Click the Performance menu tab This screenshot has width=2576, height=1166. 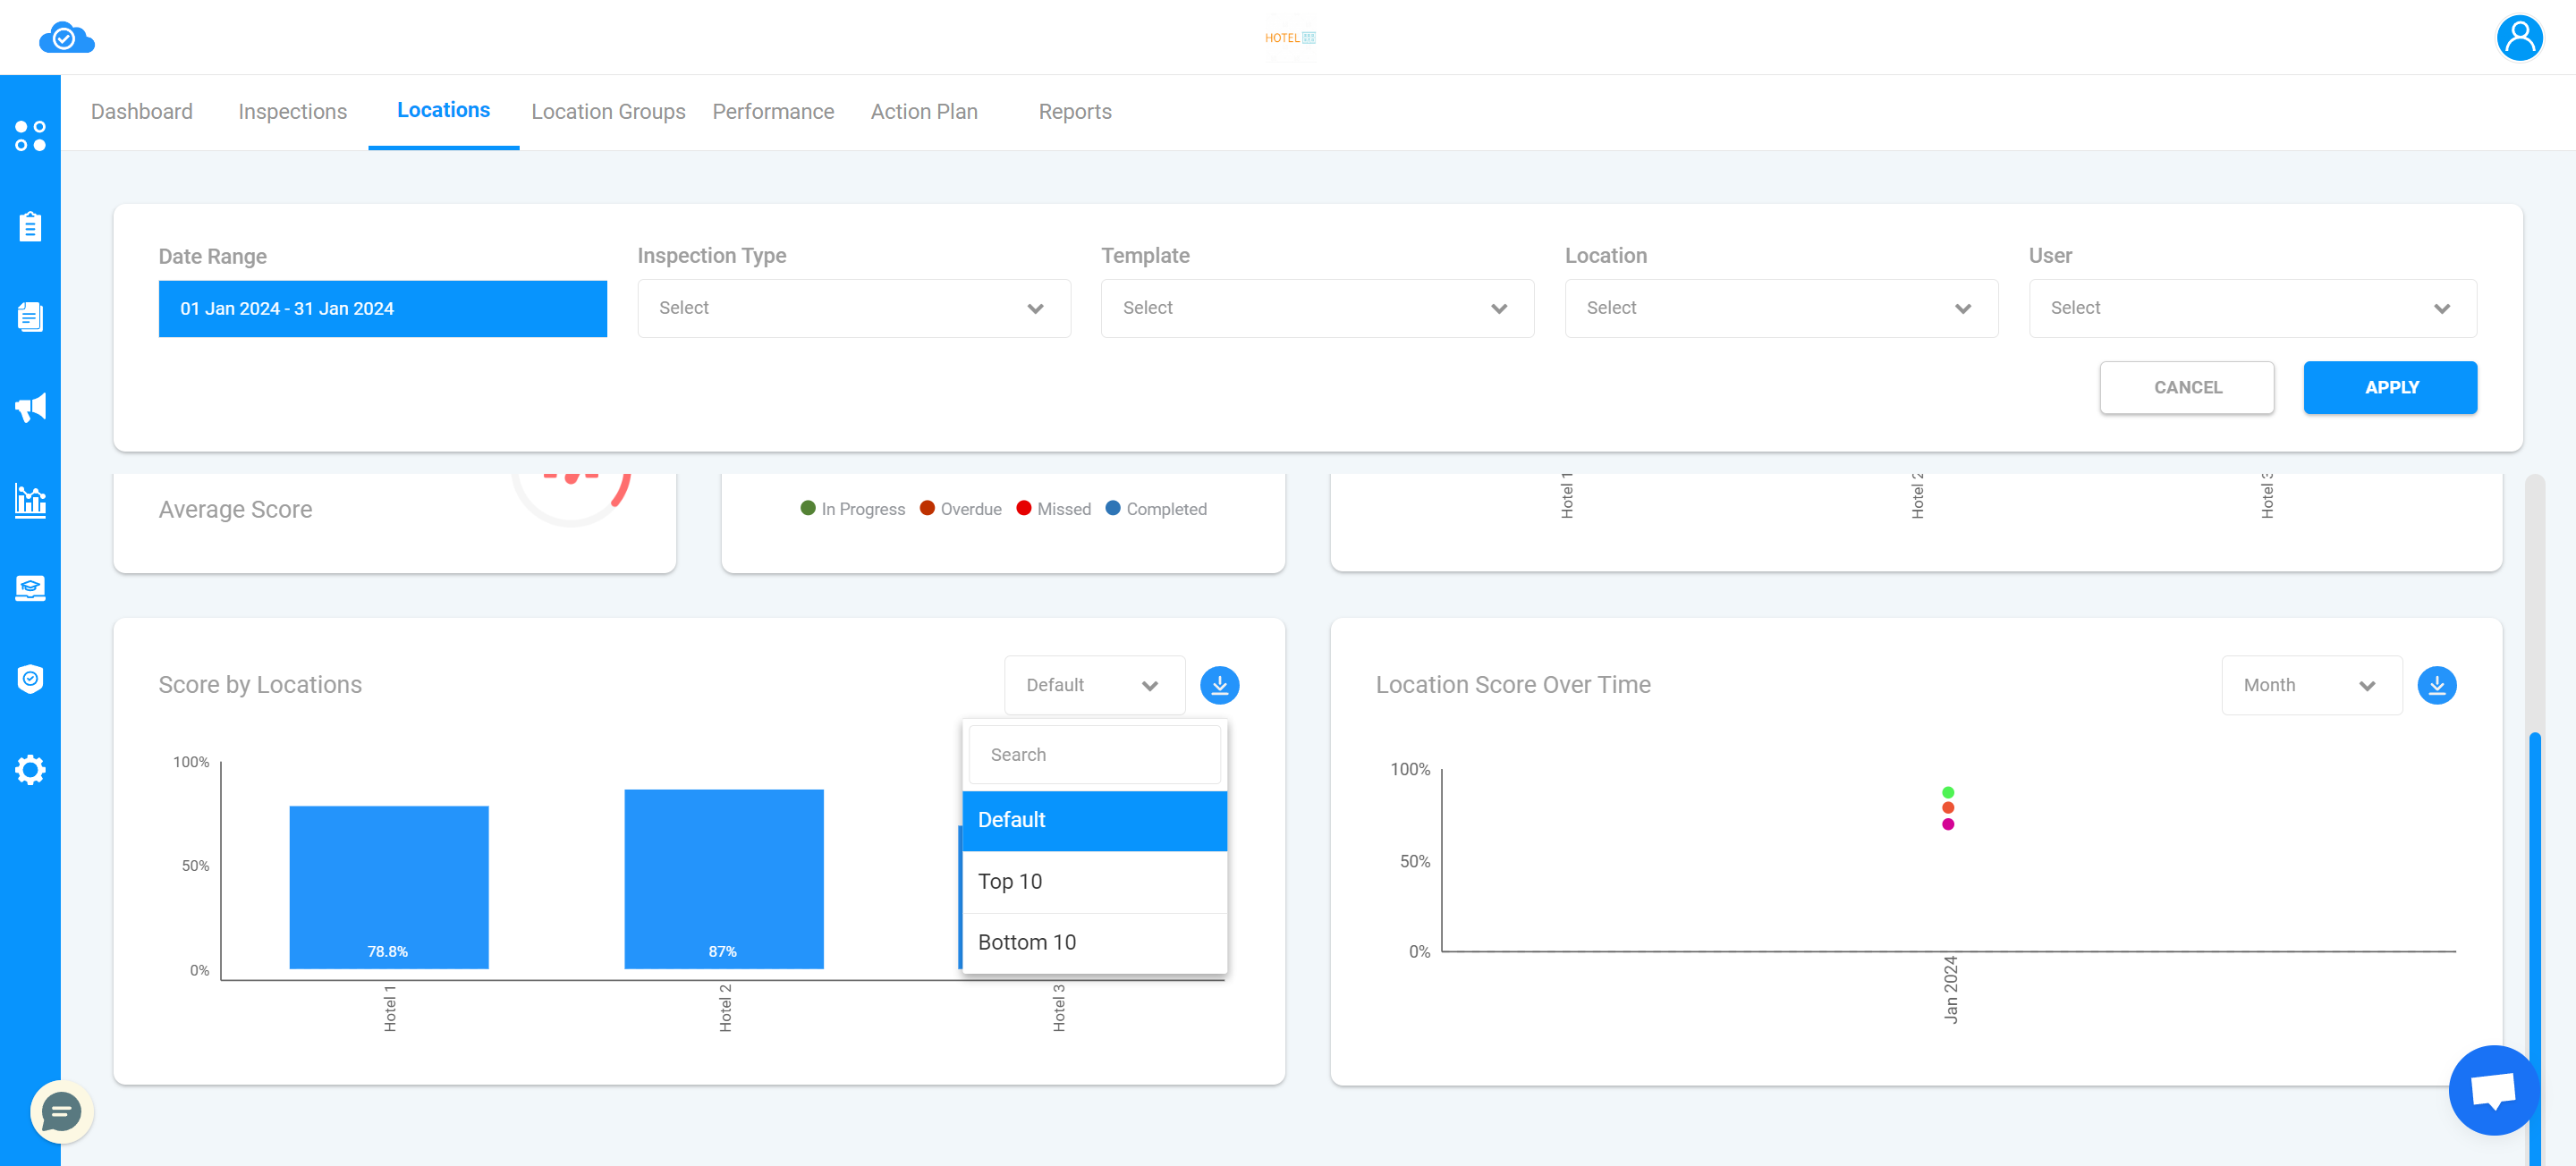point(774,110)
